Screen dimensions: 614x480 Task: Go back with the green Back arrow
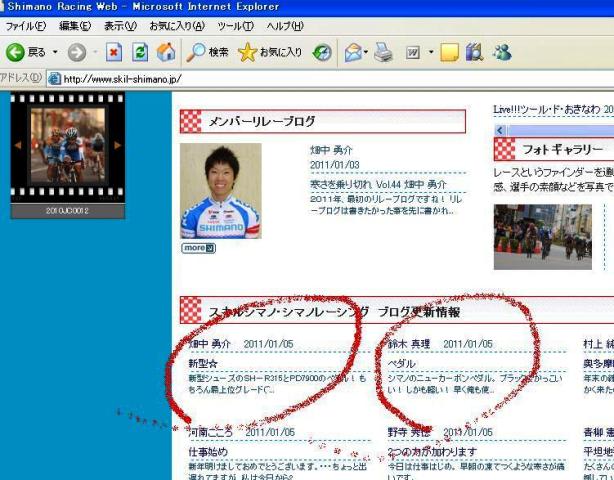pyautogui.click(x=15, y=52)
